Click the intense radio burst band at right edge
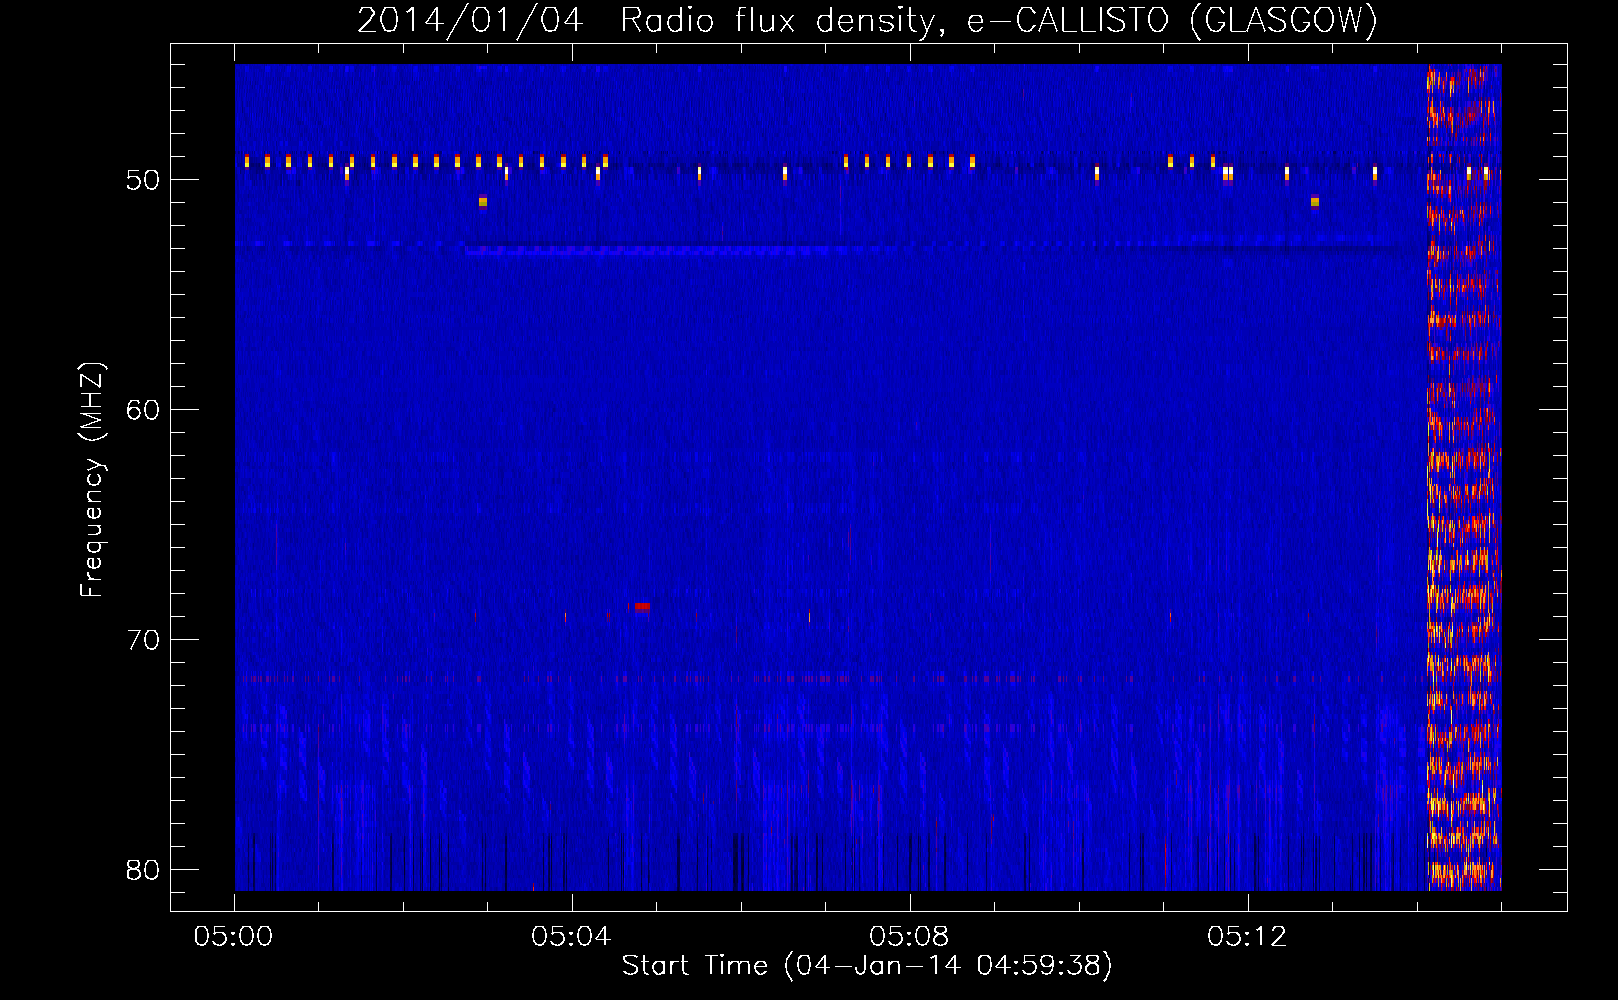Screen dimensions: 1618x1000 click(x=1463, y=477)
